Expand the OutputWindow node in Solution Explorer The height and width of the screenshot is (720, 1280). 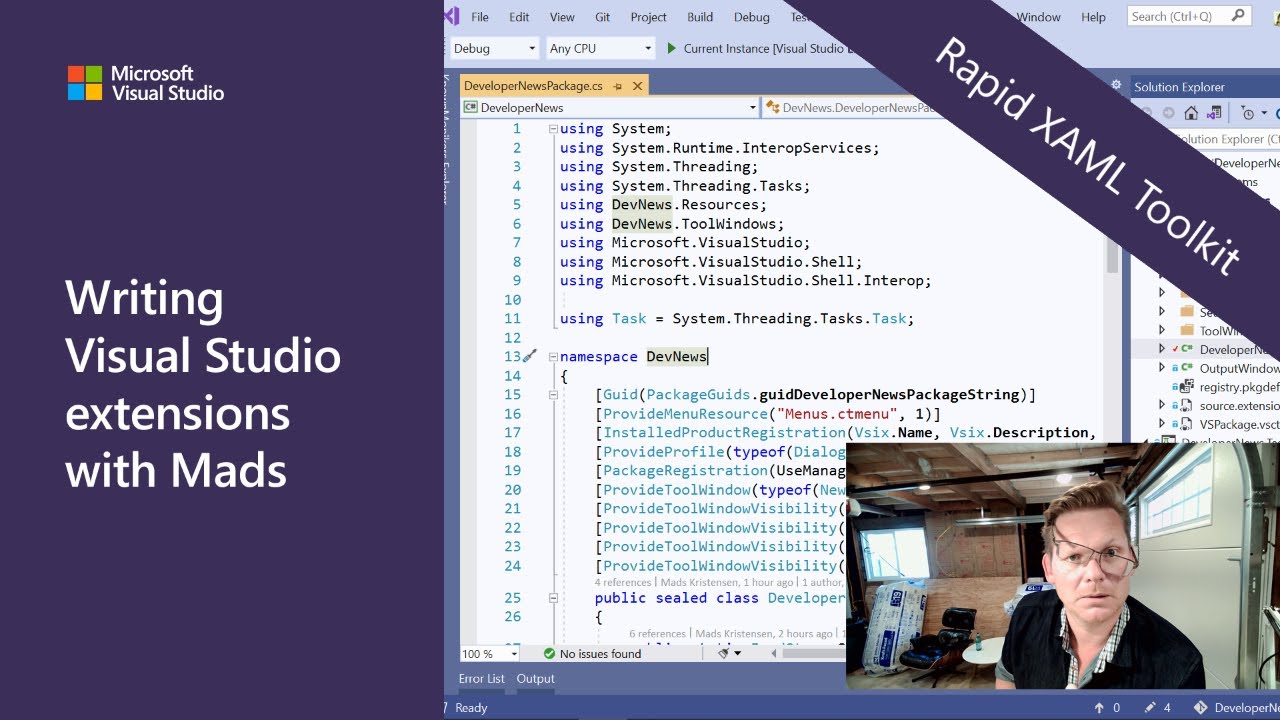1162,368
